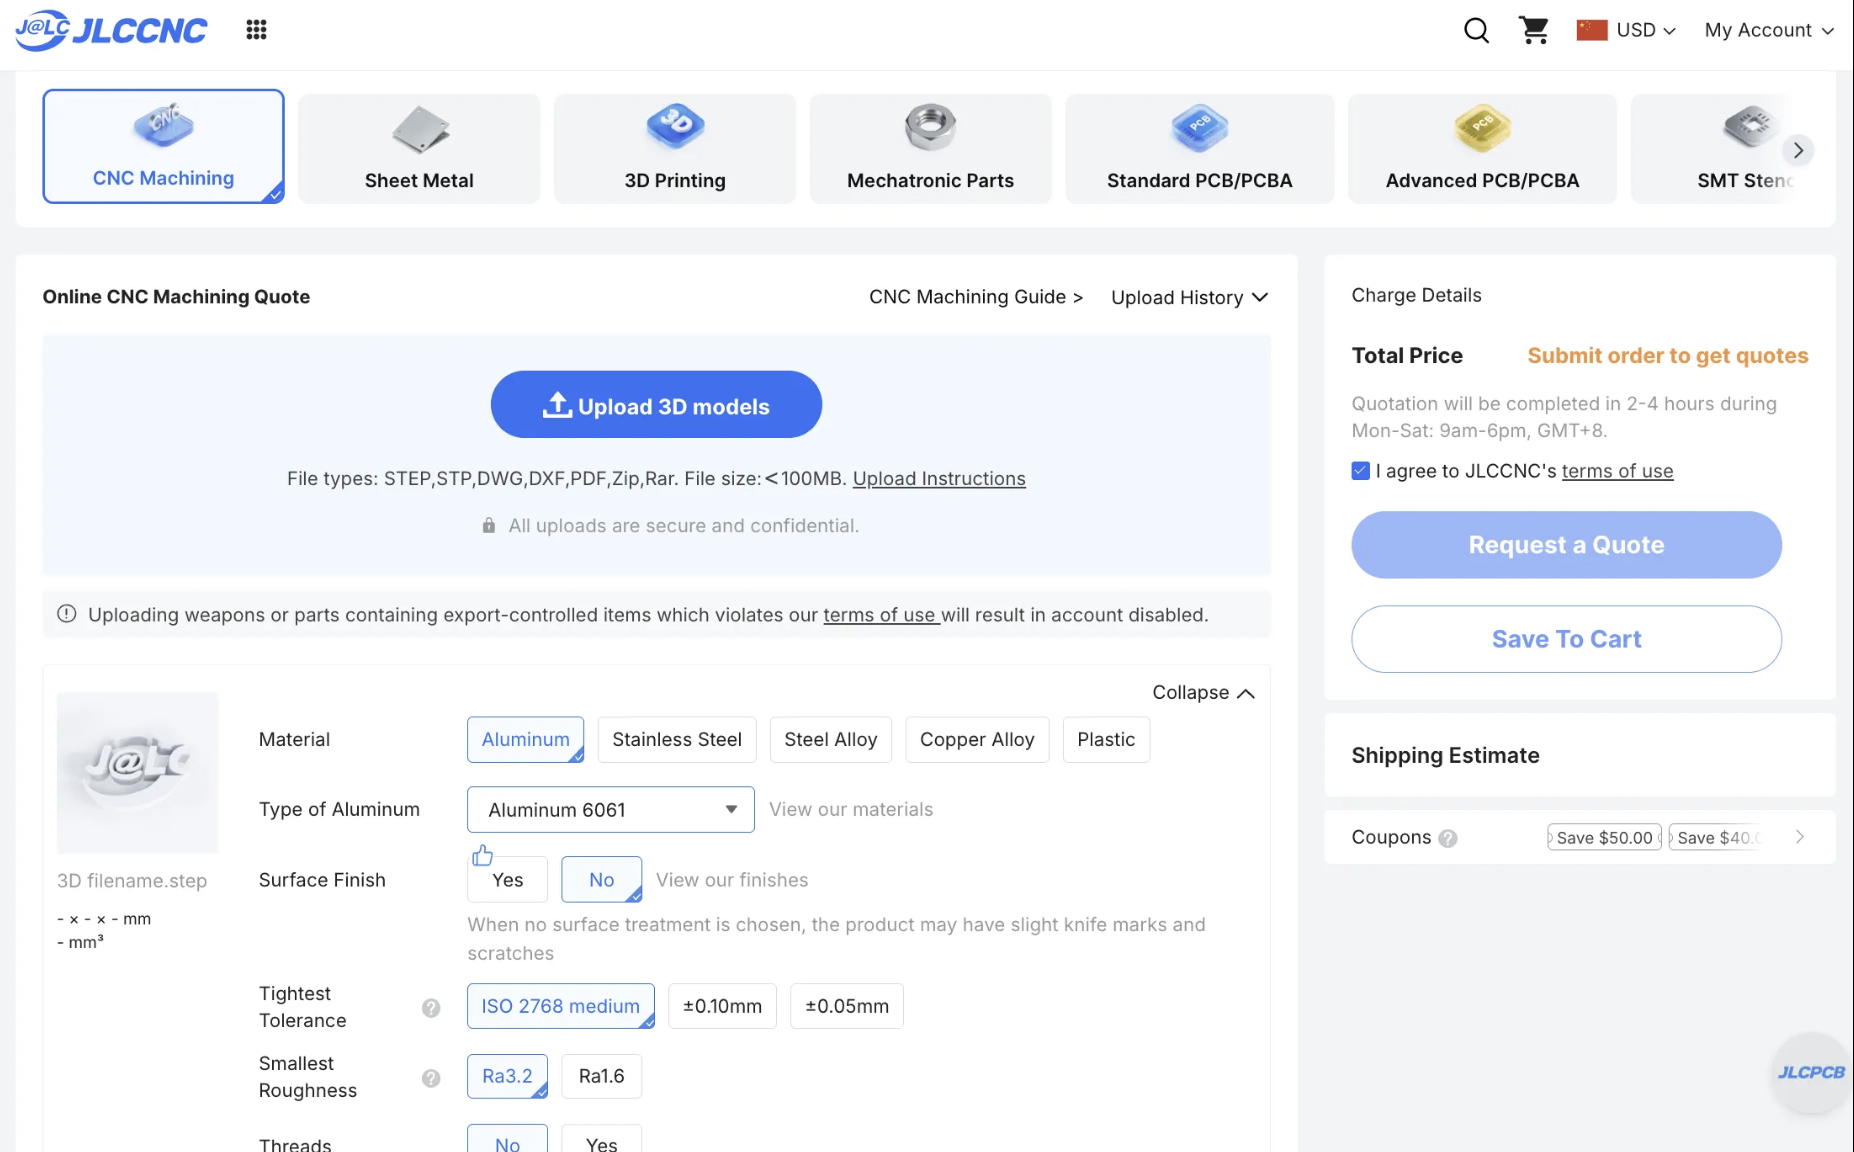The width and height of the screenshot is (1854, 1152).
Task: Switch to the 3D Printing tab
Action: (675, 148)
